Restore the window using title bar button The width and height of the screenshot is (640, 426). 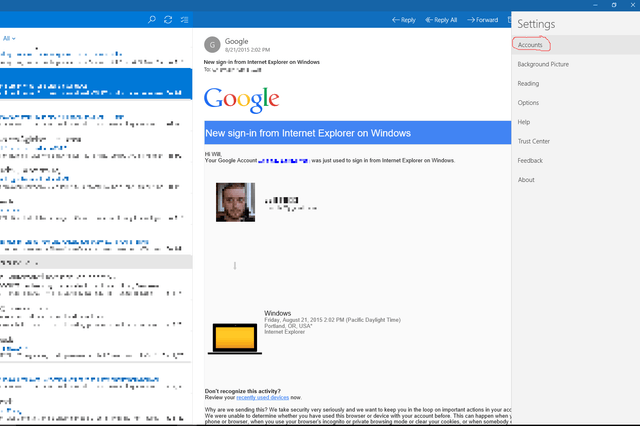tap(614, 5)
